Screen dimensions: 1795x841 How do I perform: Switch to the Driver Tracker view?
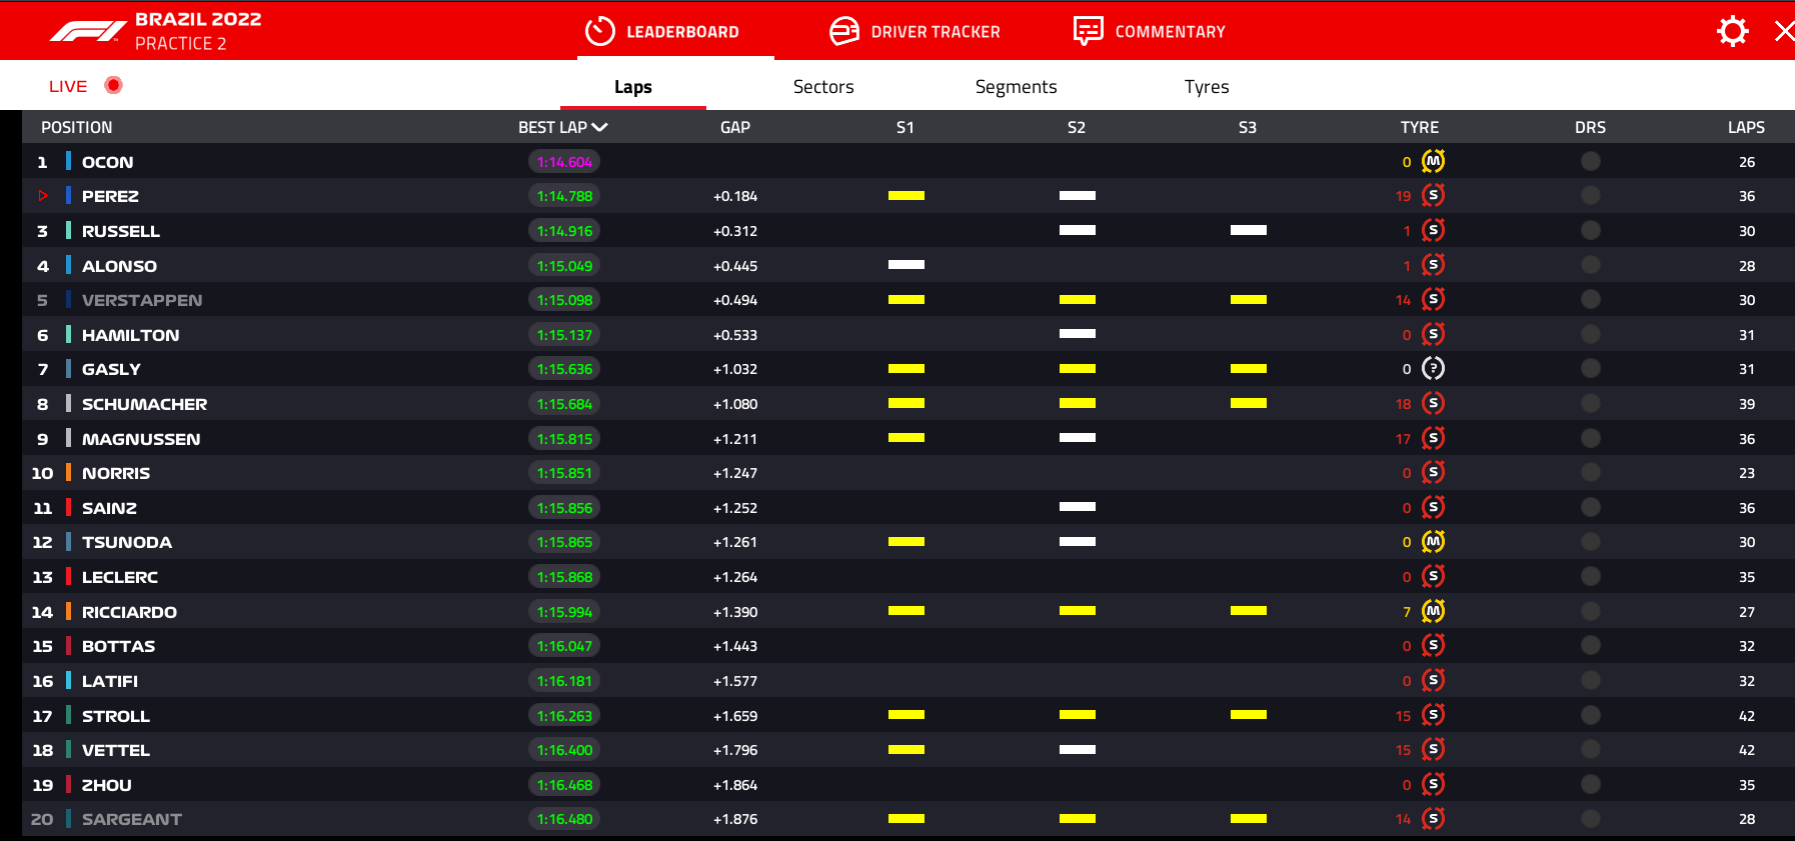tap(915, 31)
